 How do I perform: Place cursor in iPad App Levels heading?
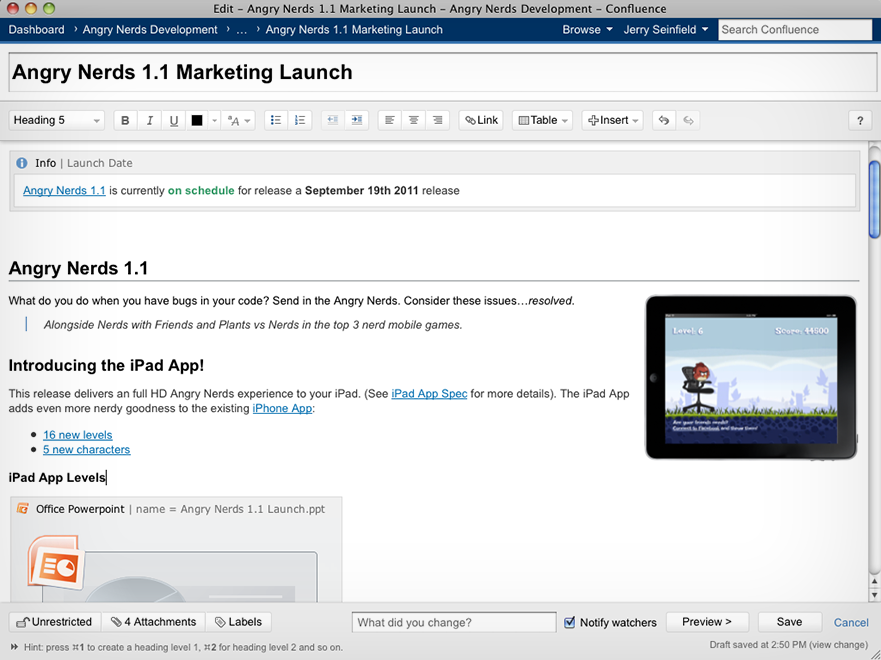point(57,477)
